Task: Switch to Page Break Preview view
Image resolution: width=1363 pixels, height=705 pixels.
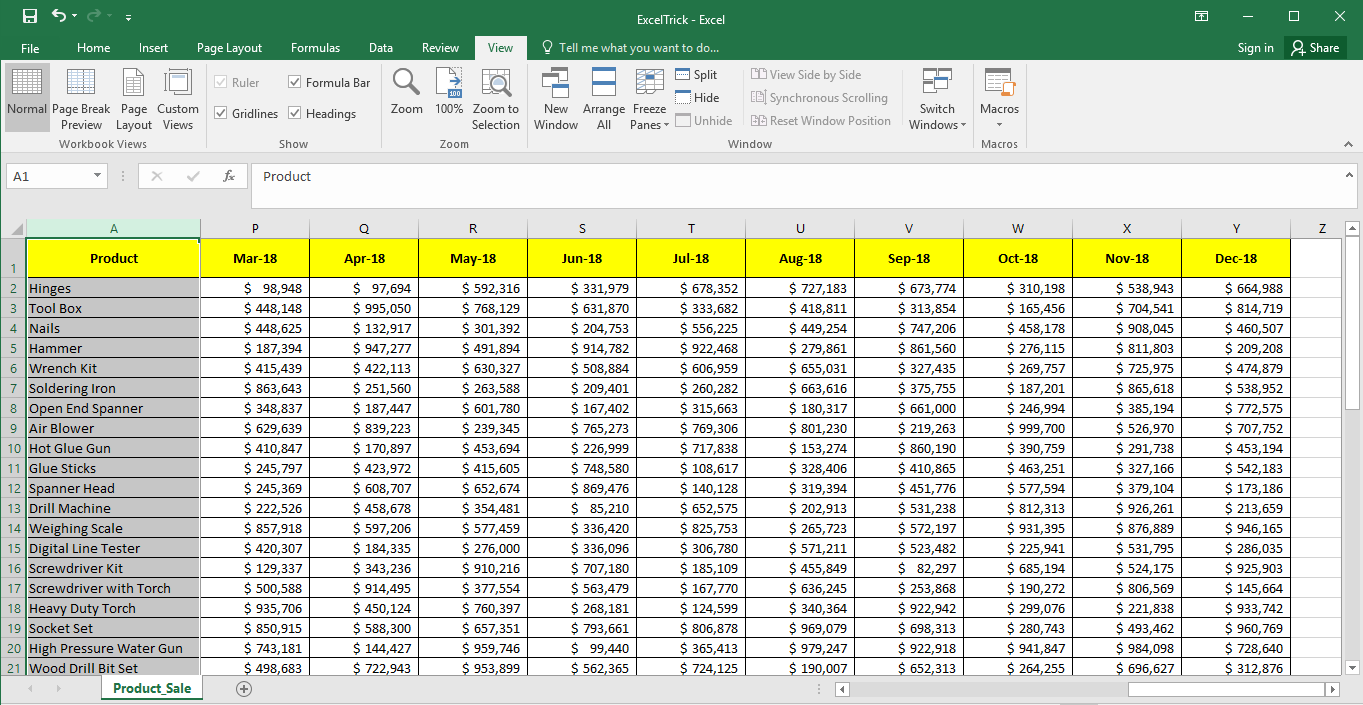Action: (x=81, y=99)
